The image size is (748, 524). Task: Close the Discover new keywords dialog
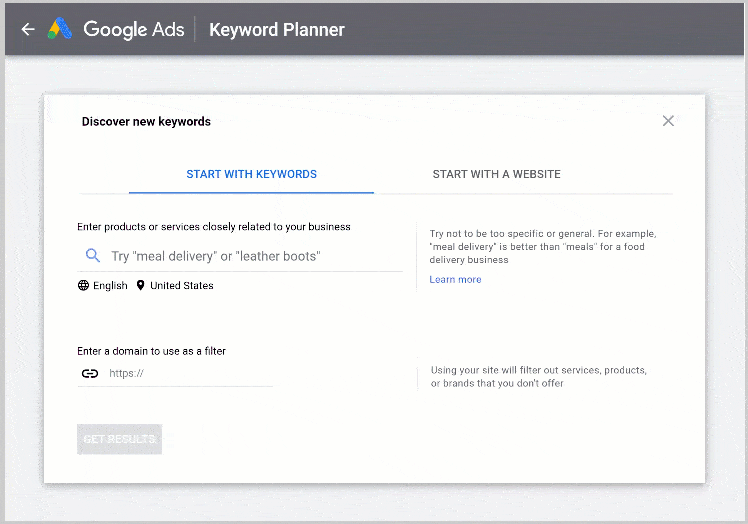(x=668, y=121)
